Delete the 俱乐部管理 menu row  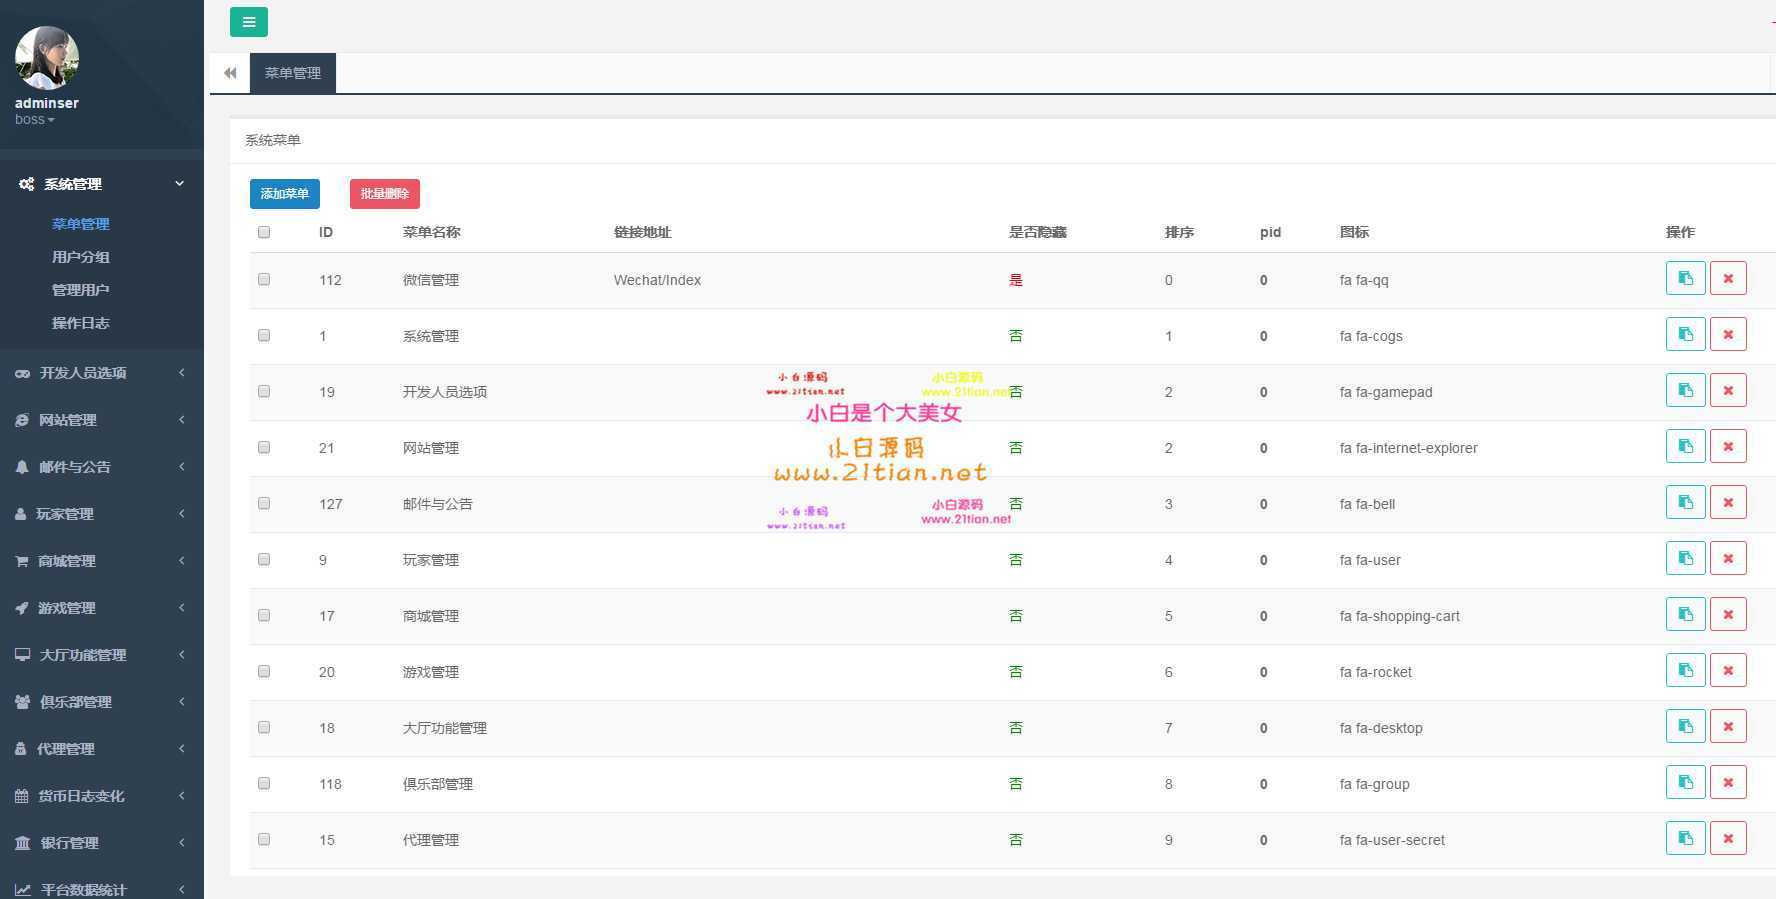coord(1727,782)
